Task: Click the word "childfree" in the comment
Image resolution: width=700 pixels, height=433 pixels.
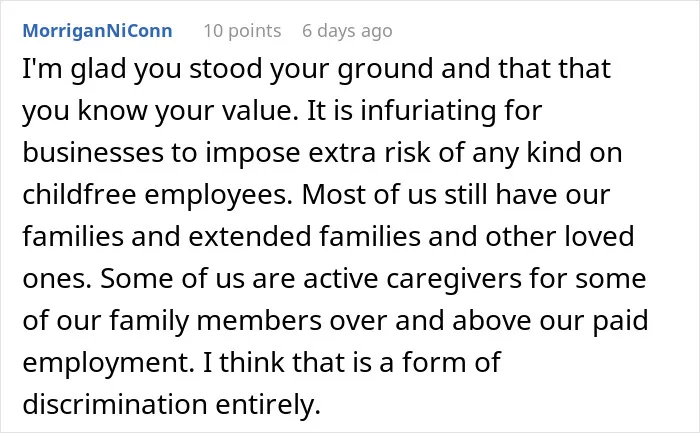Action: click(79, 194)
